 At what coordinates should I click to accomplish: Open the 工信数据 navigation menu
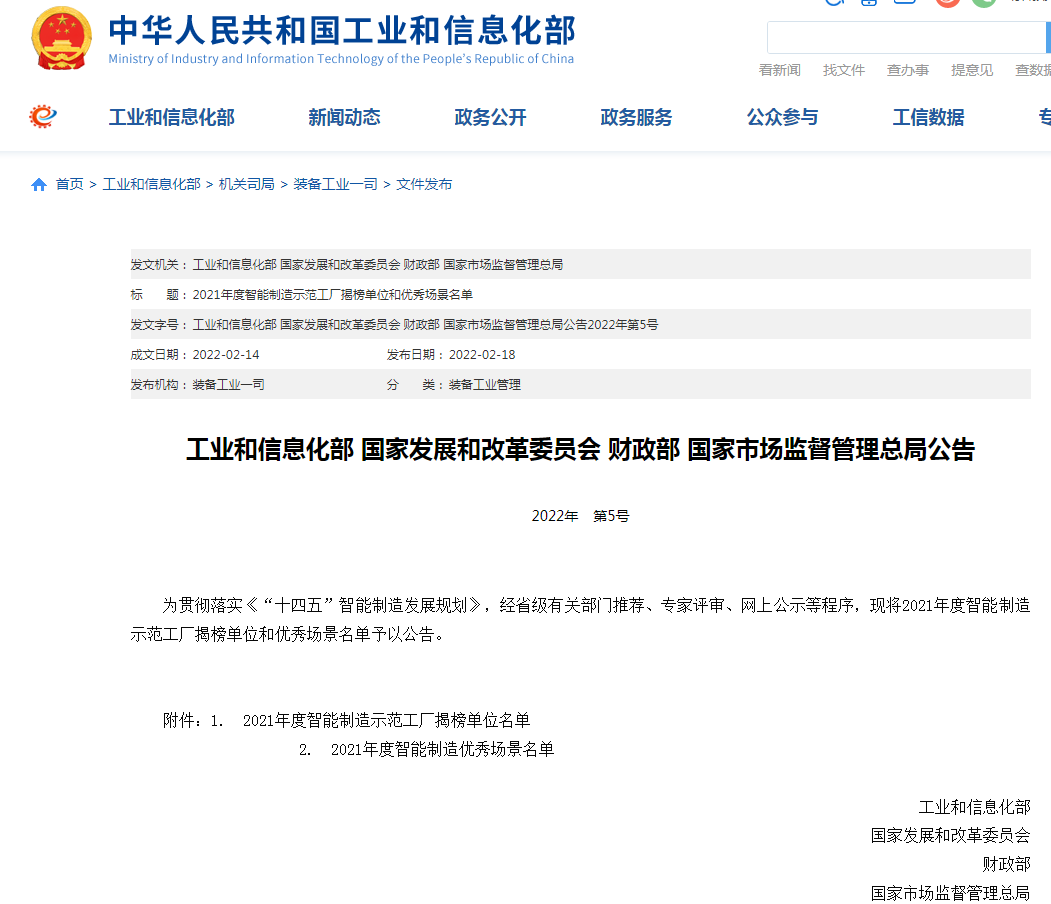(927, 117)
